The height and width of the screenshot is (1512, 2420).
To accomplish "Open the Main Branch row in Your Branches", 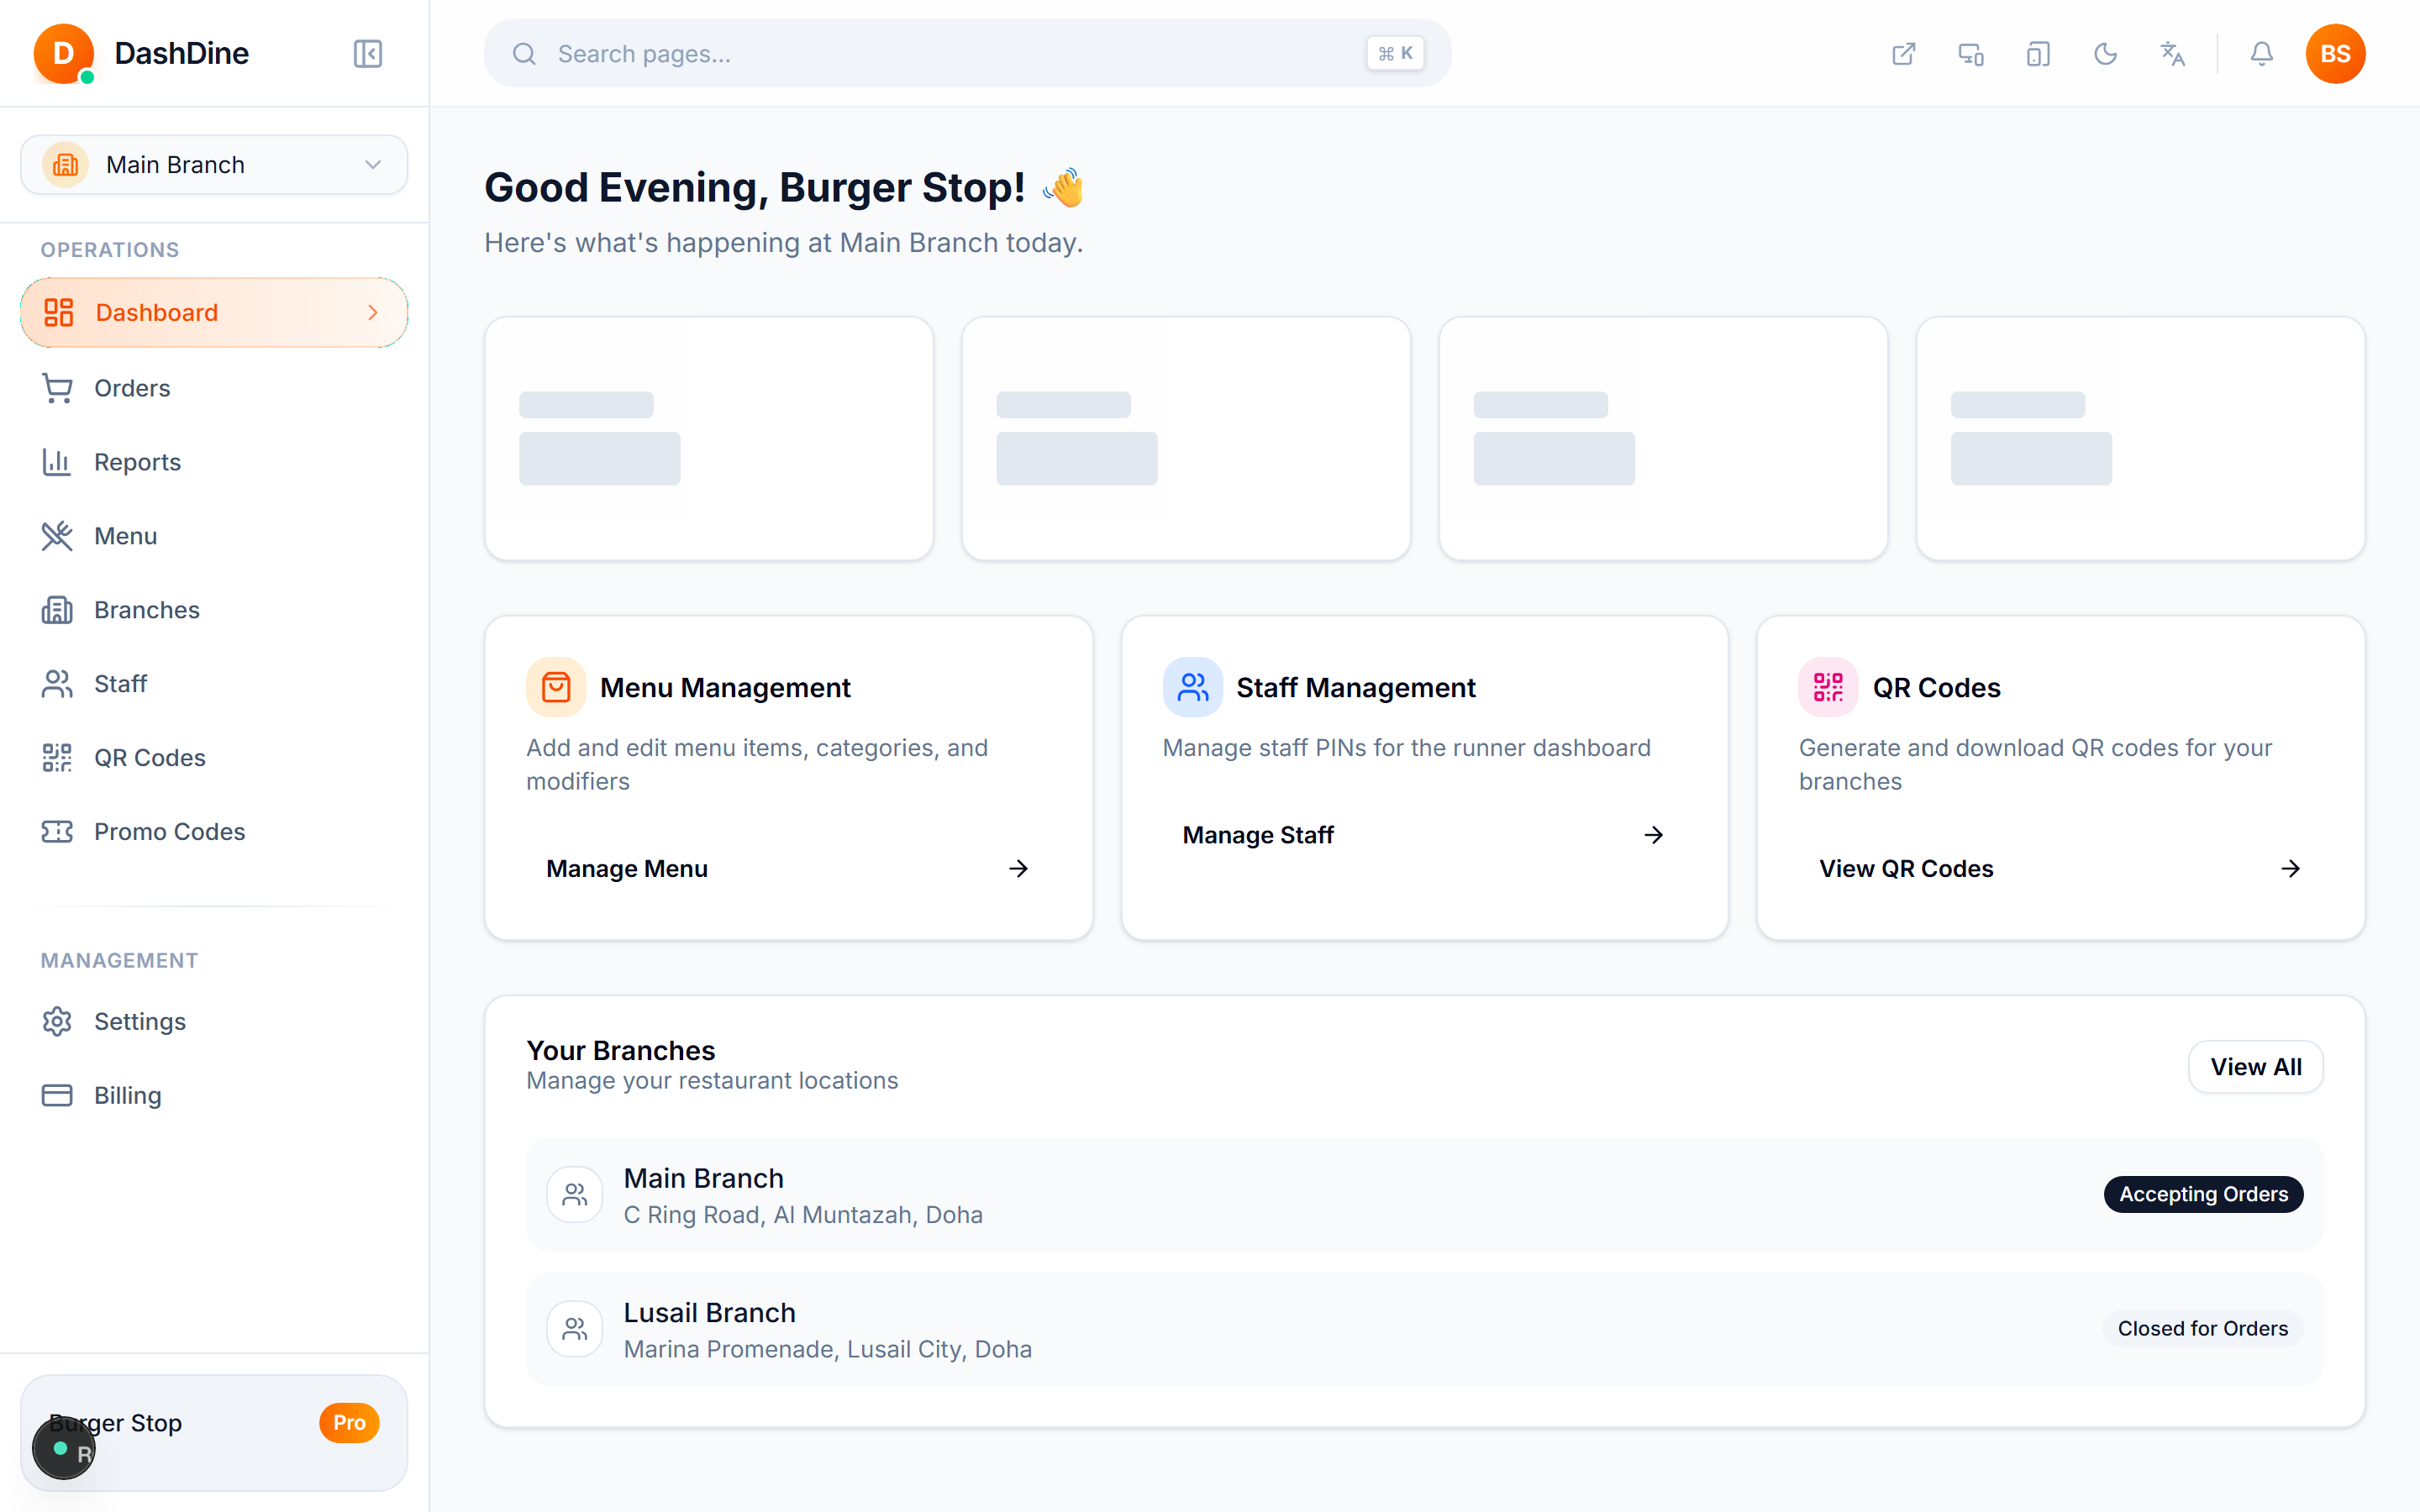I will pos(1424,1195).
